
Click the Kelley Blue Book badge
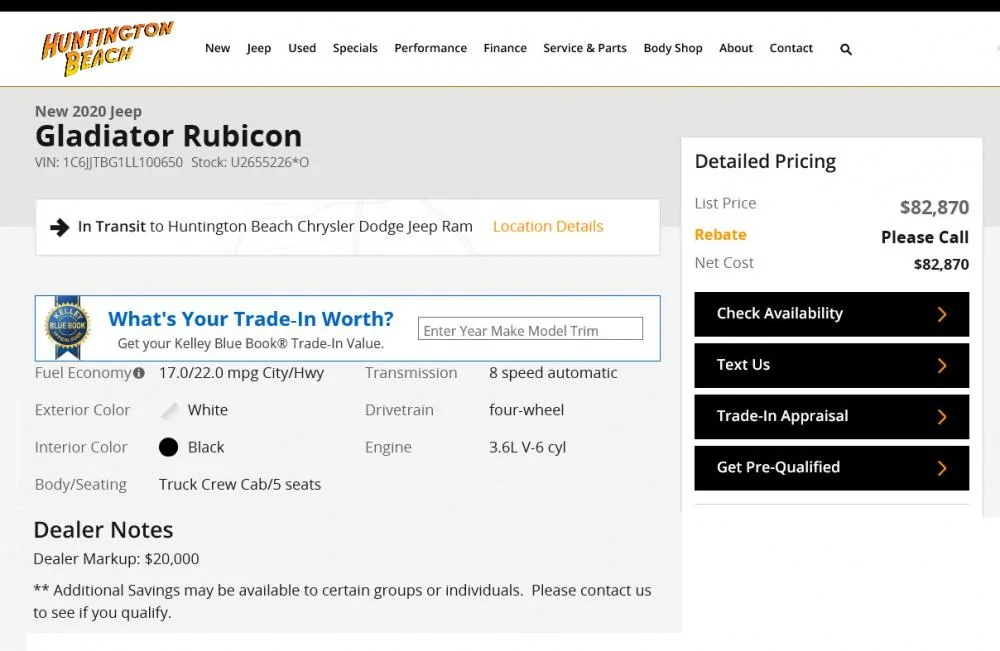point(67,328)
